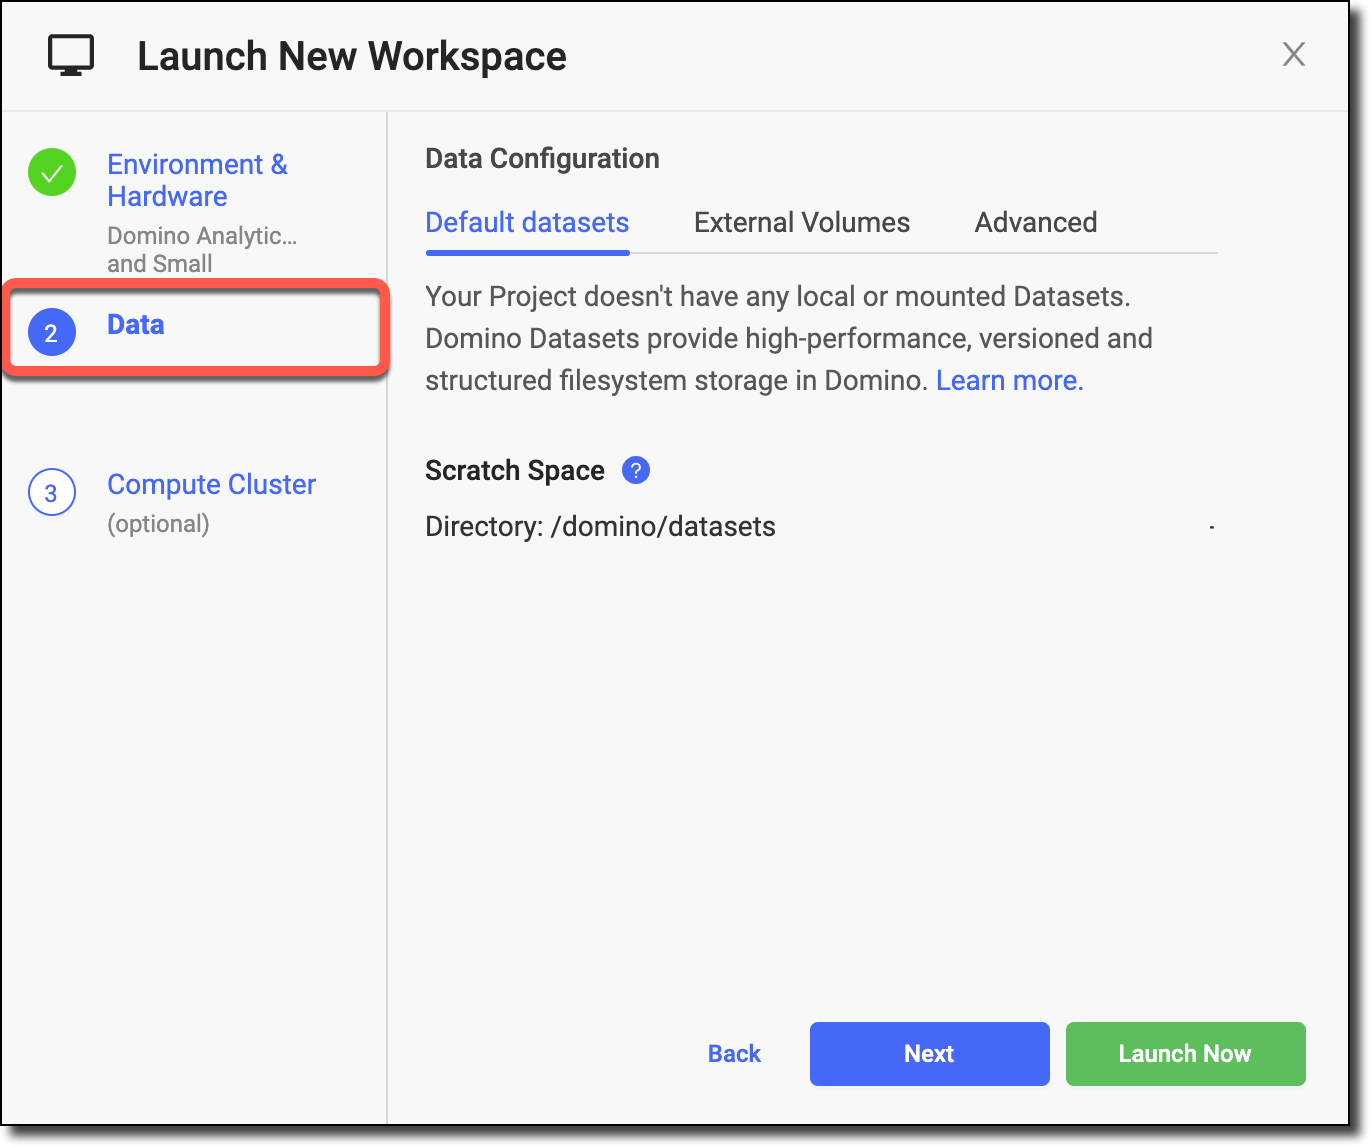Open the Advanced tab
The height and width of the screenshot is (1146, 1370).
pyautogui.click(x=1036, y=222)
